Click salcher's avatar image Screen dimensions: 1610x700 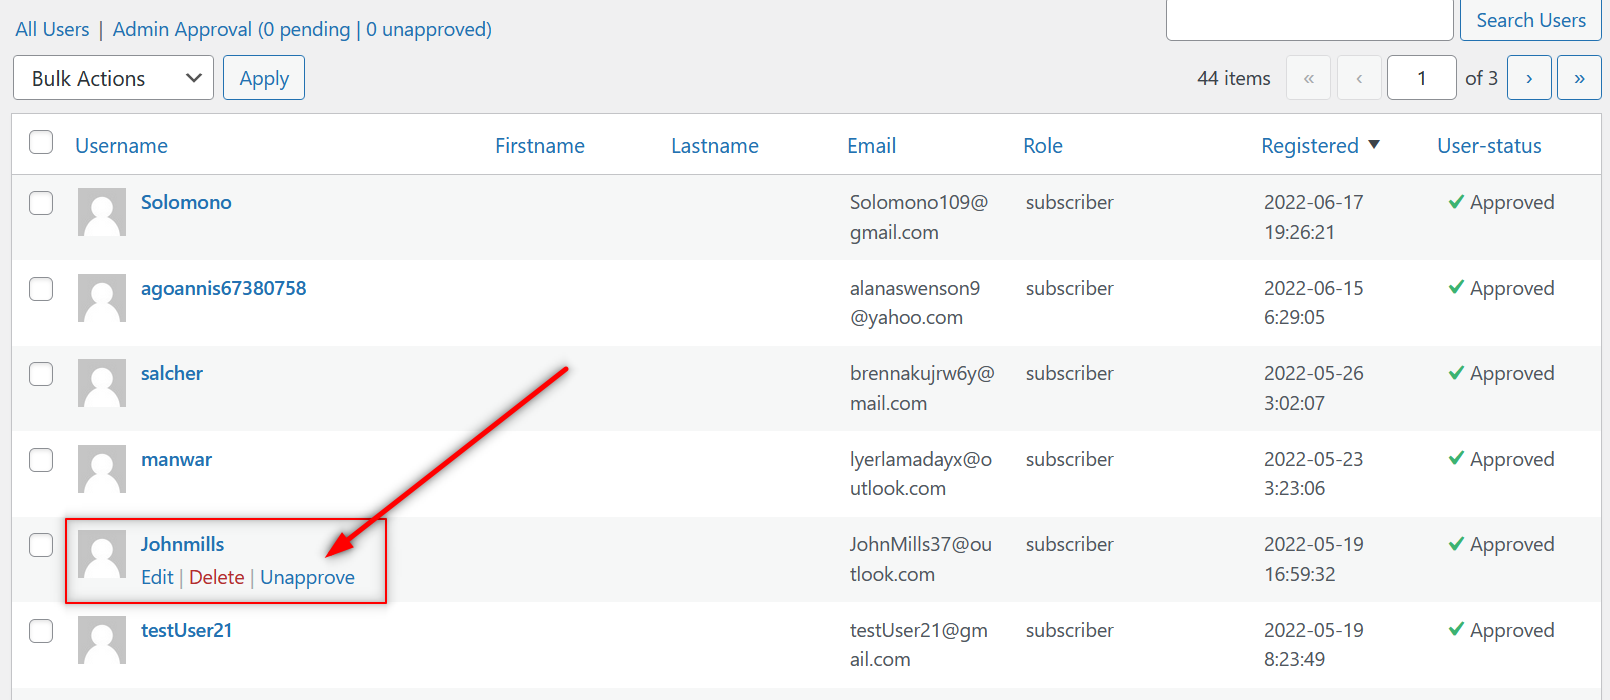point(102,383)
